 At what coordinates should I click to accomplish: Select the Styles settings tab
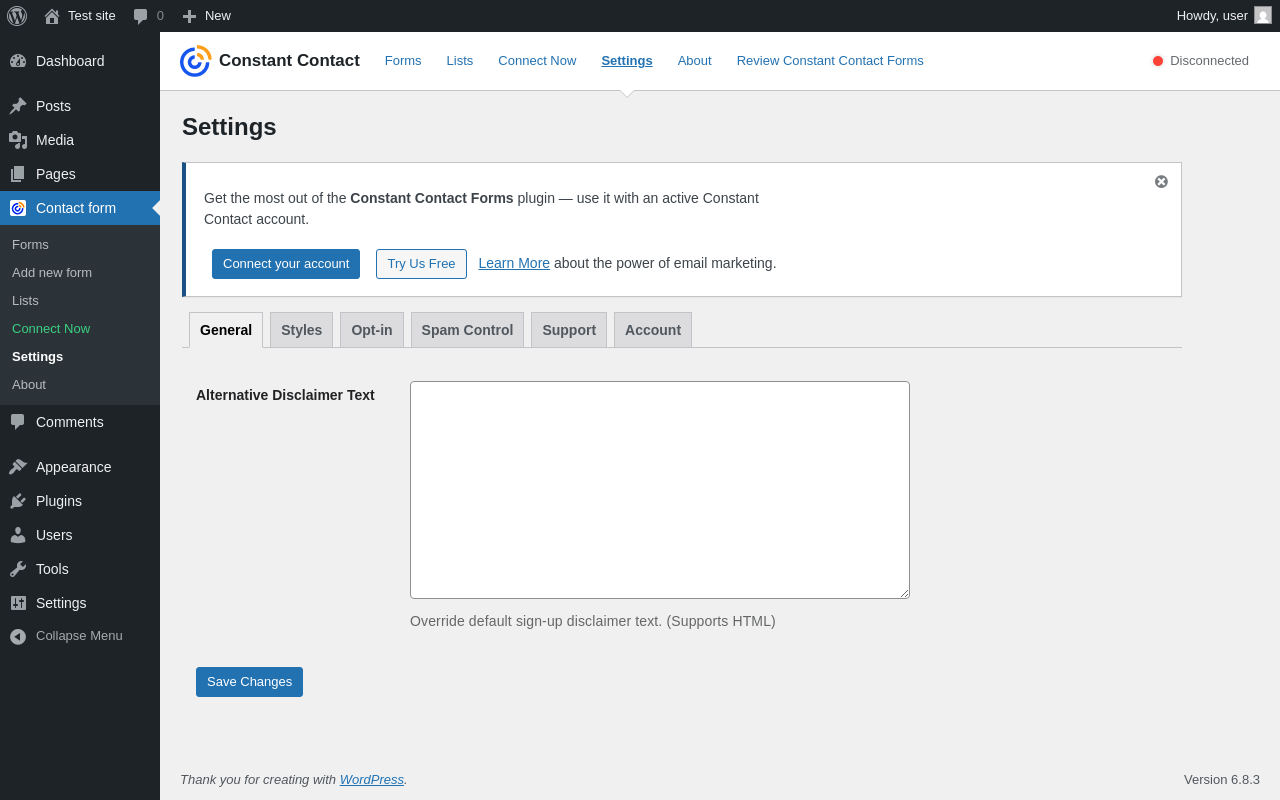click(301, 330)
